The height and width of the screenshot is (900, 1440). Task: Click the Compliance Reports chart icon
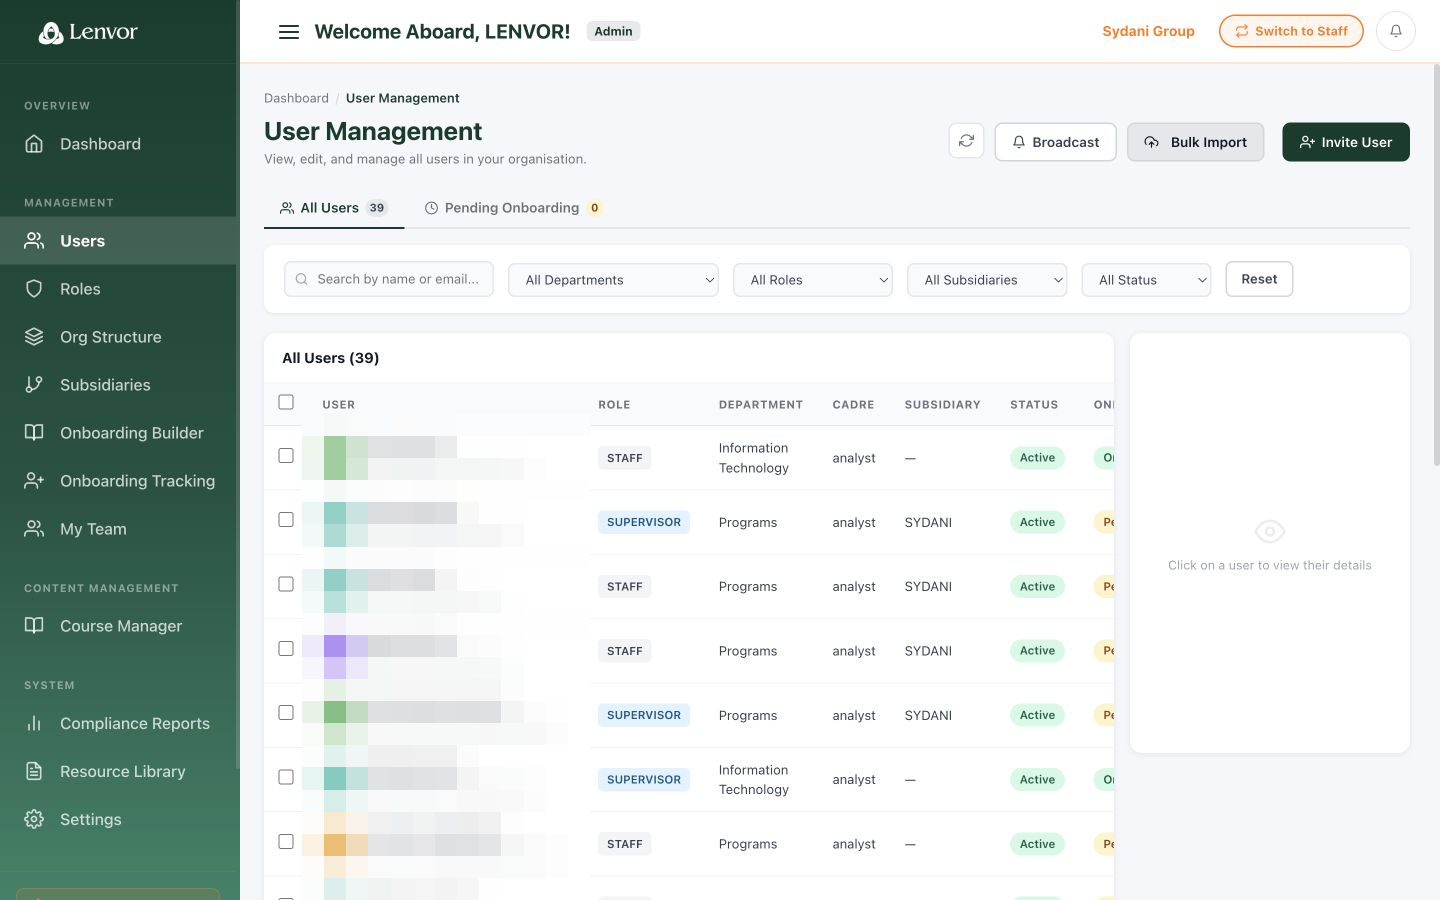point(34,723)
